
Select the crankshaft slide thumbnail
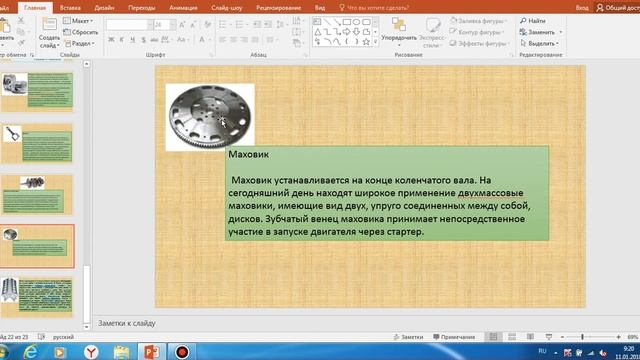point(37,195)
